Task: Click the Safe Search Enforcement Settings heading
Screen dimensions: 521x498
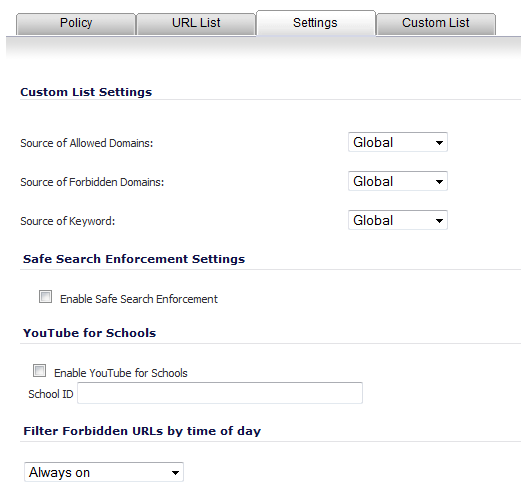Action: tap(134, 259)
